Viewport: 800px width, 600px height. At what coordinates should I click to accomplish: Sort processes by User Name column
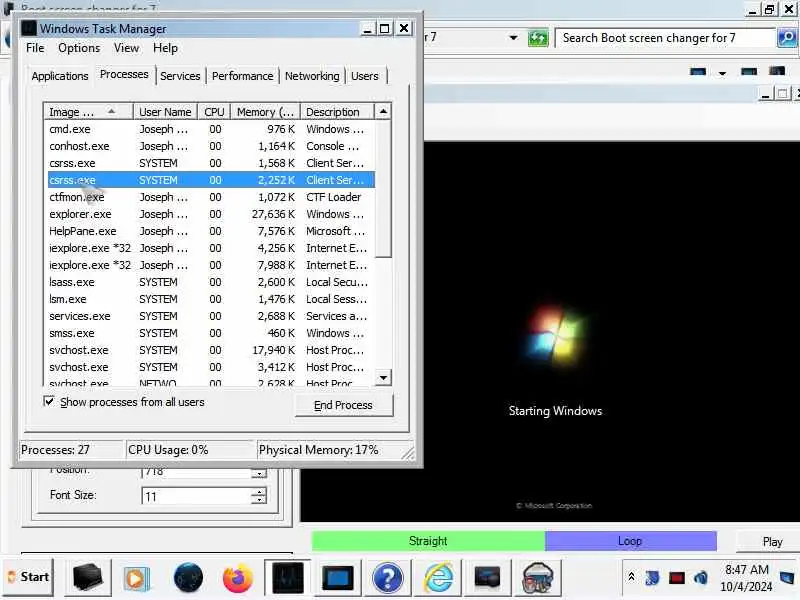click(165, 112)
